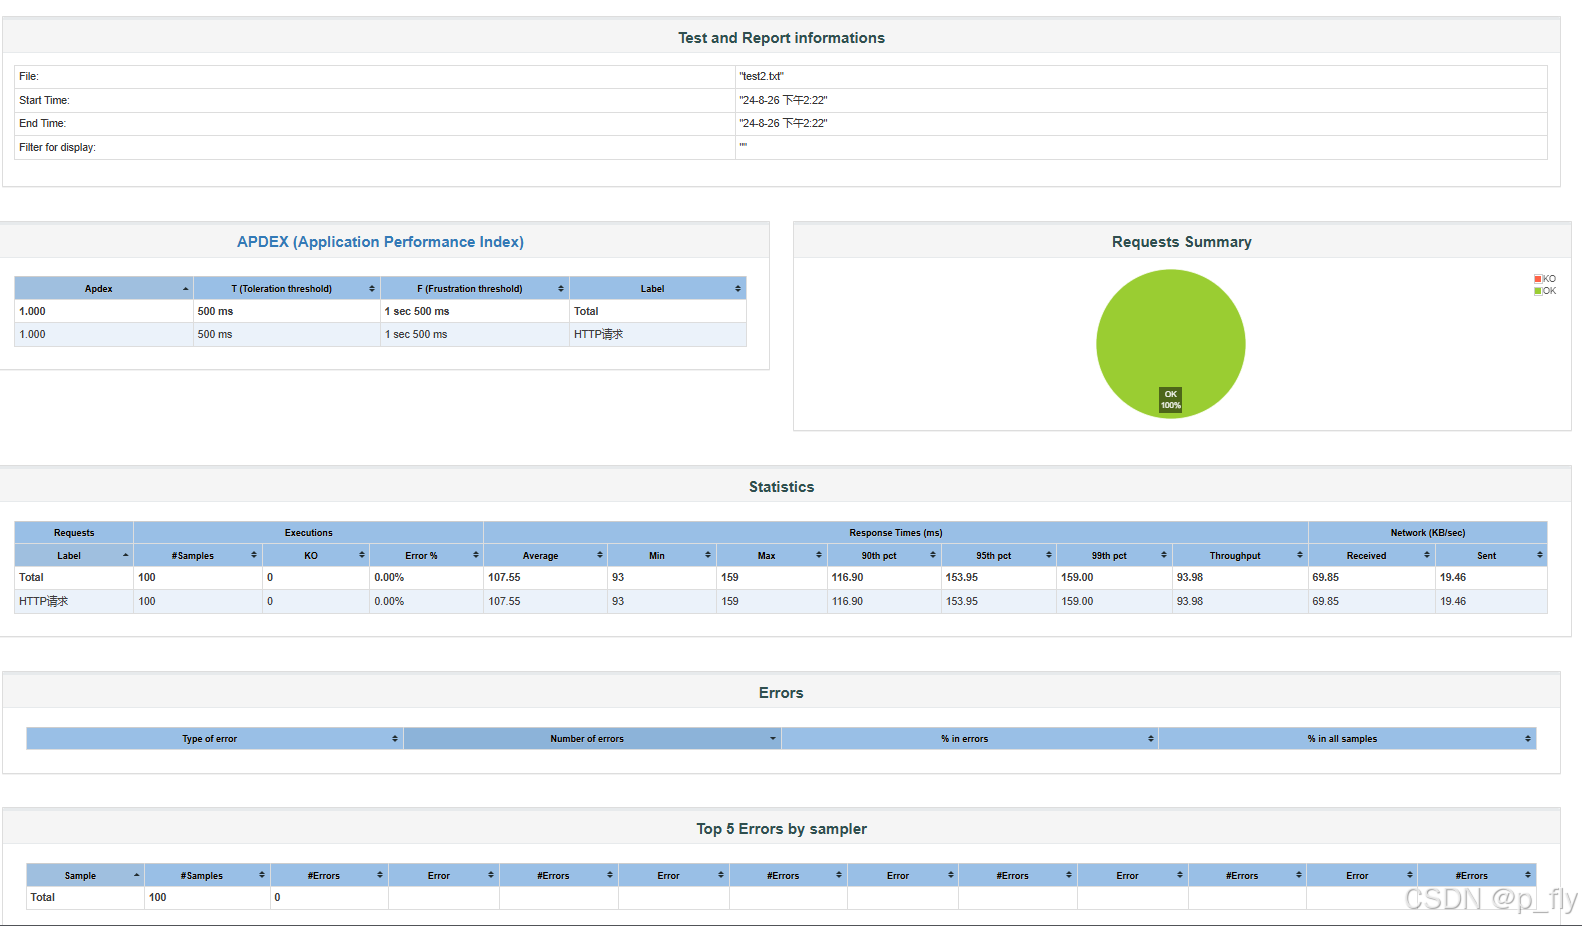Select Sent value 19.46 in HTTP请求 row

[1453, 601]
